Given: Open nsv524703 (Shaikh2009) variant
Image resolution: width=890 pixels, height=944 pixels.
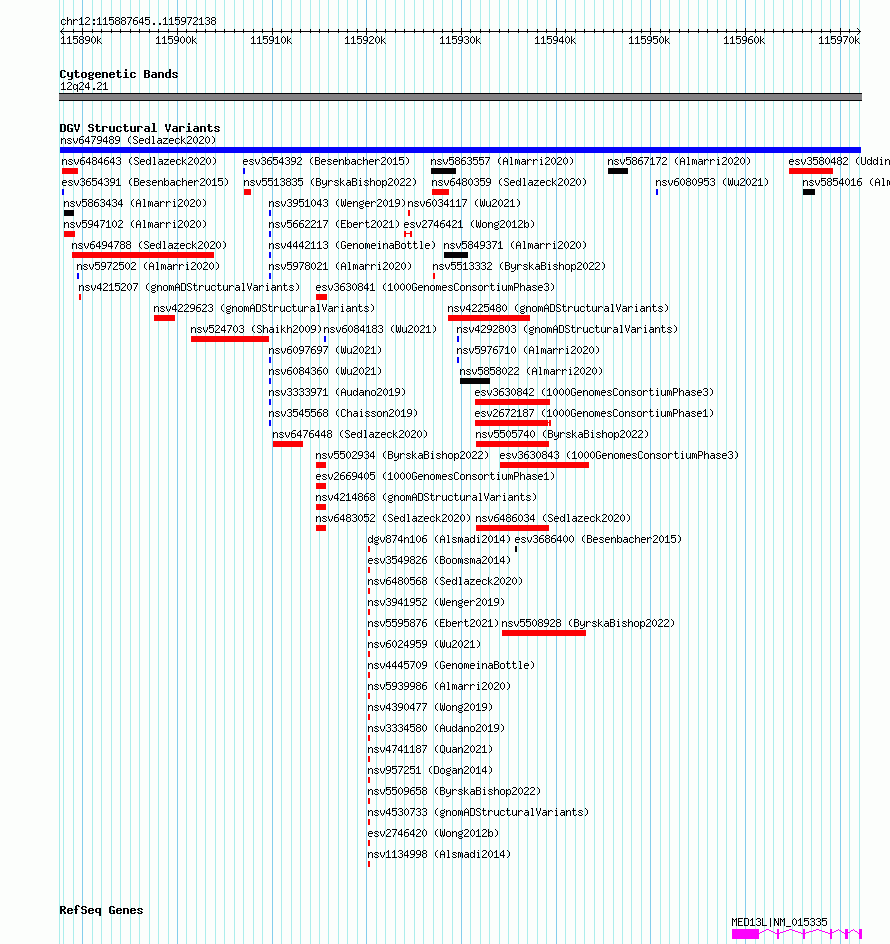Looking at the screenshot, I should 257,330.
